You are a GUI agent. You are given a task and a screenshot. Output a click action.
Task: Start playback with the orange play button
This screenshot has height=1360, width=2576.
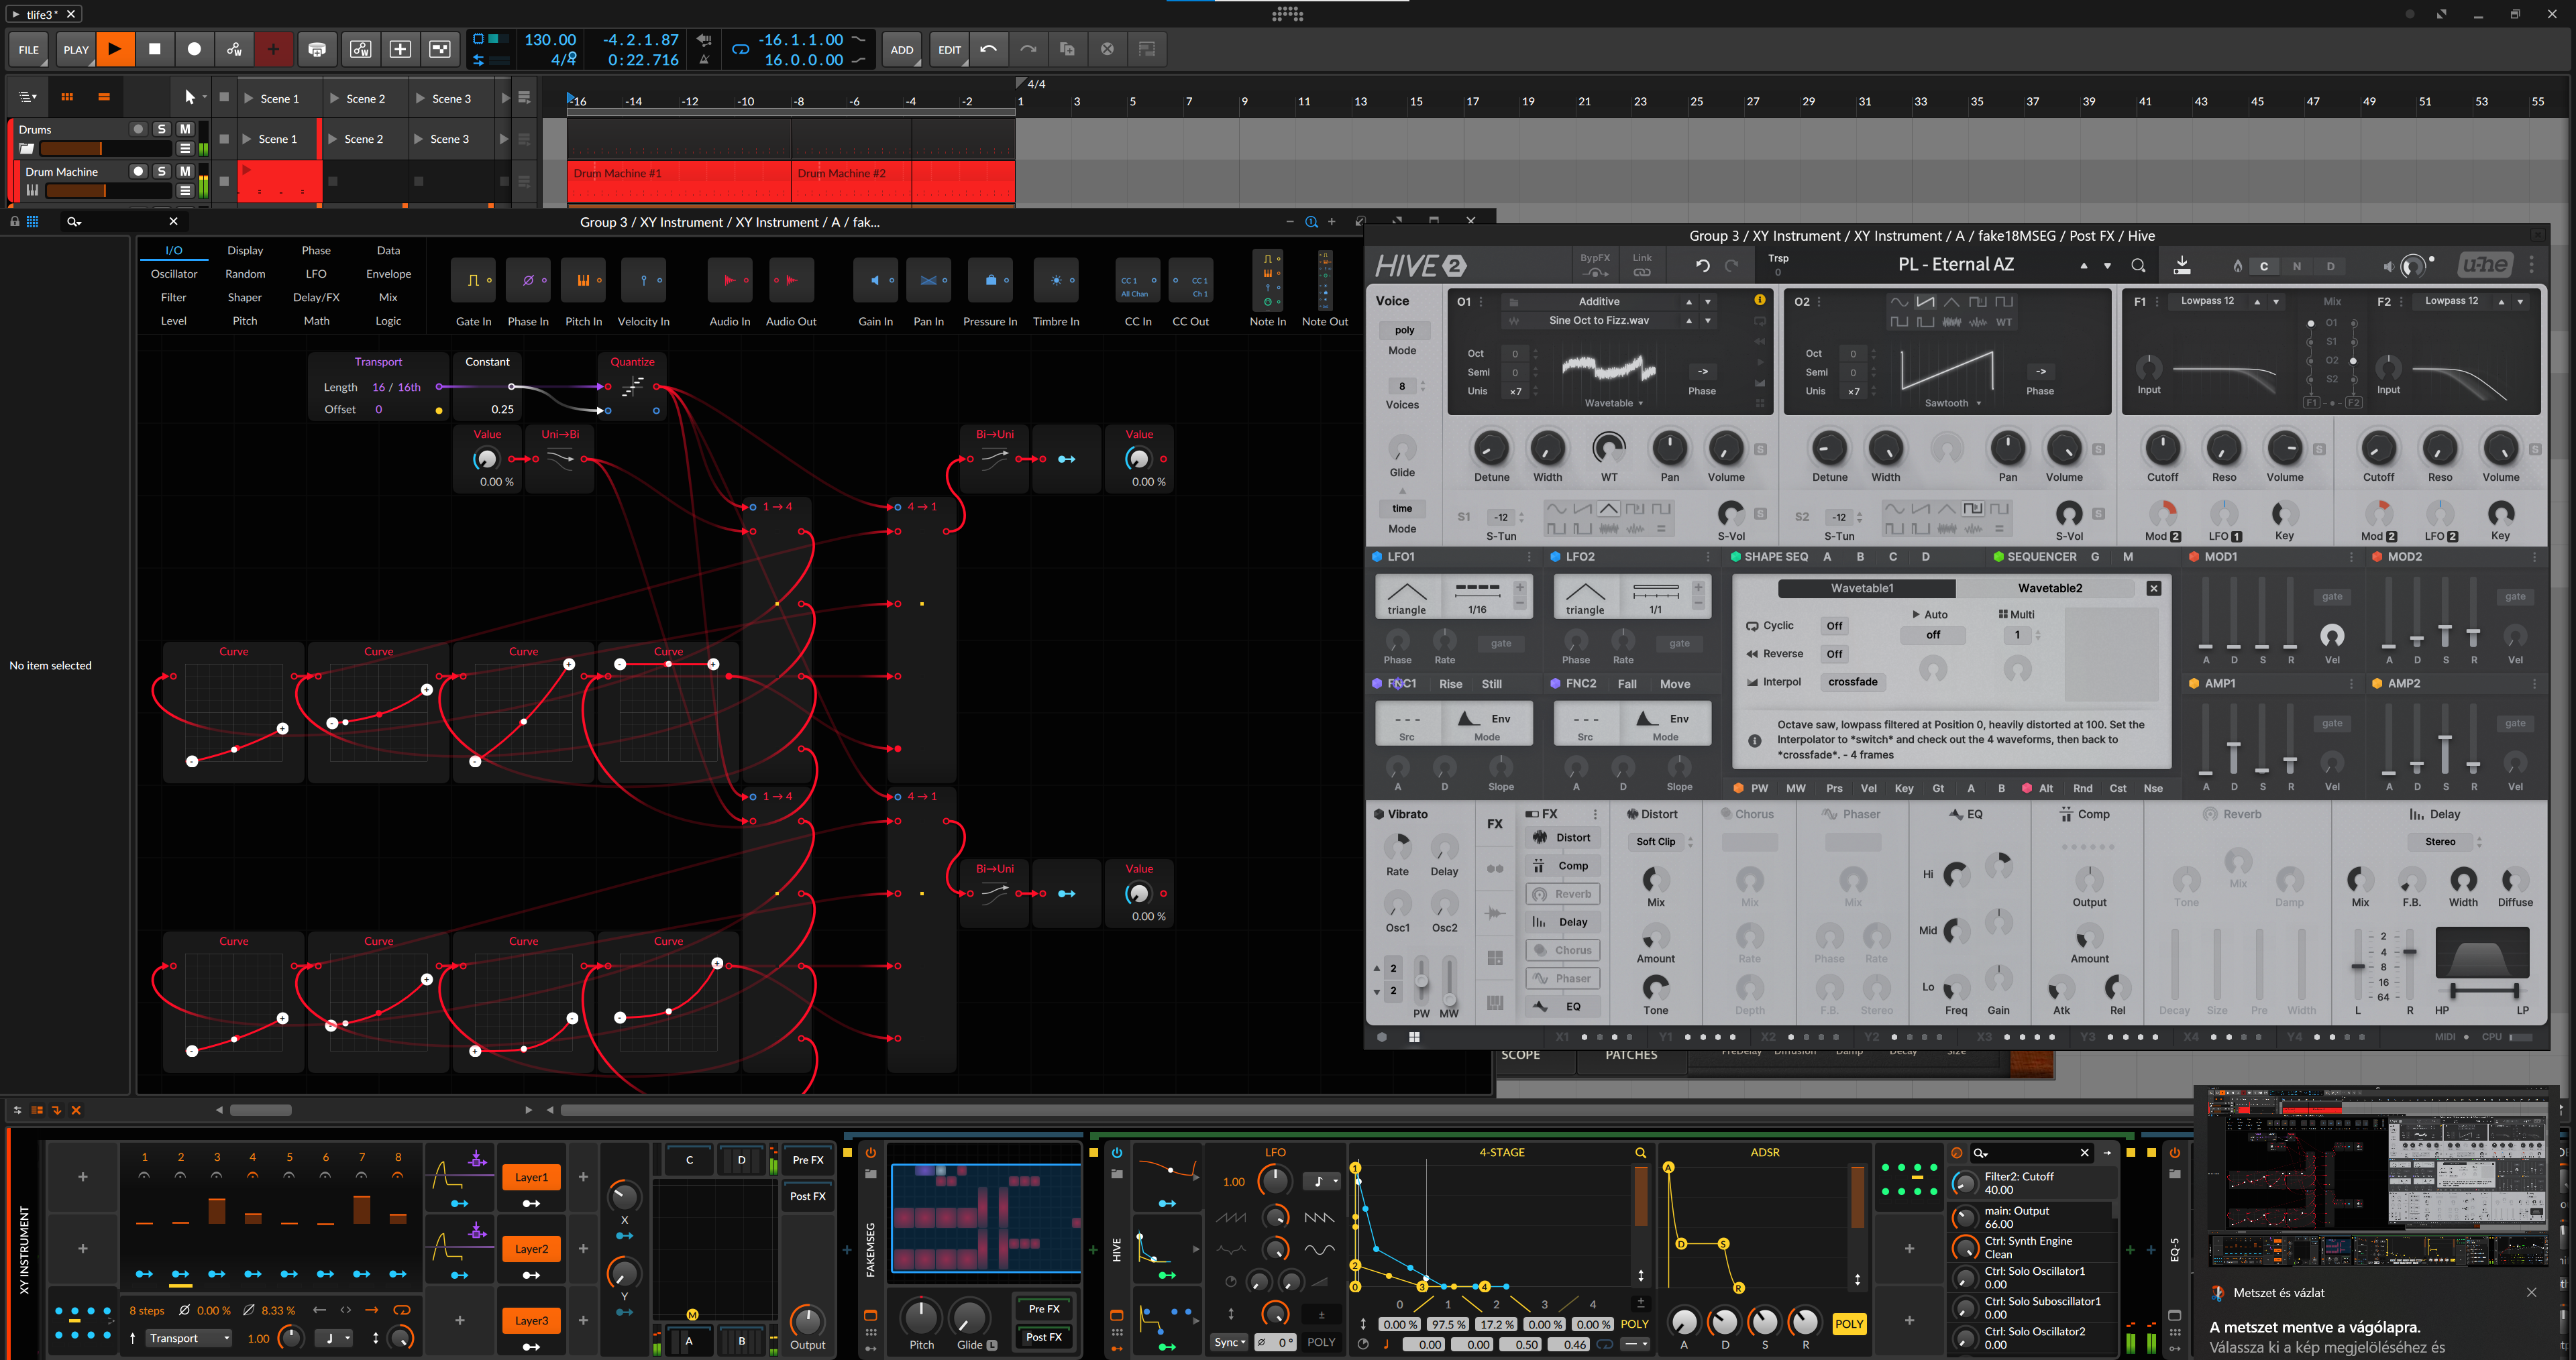click(115, 49)
